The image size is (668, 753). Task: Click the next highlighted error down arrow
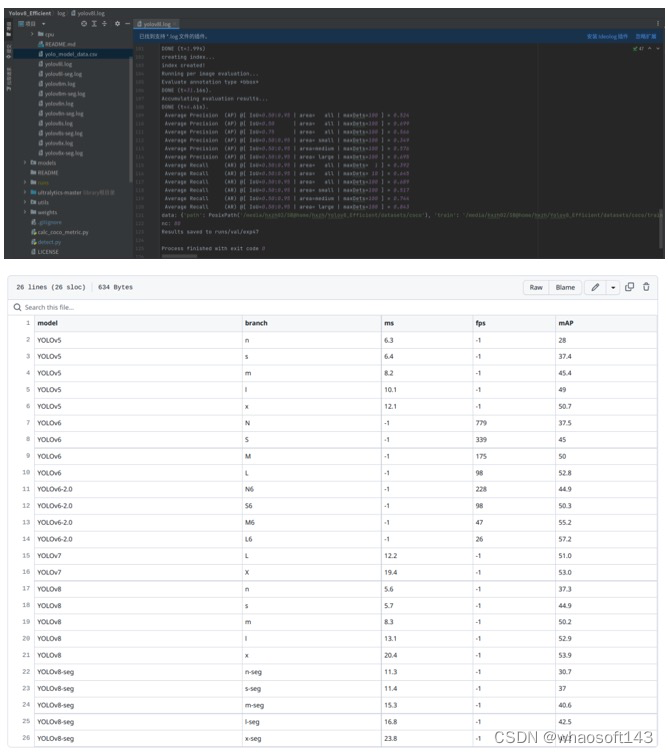click(x=657, y=49)
